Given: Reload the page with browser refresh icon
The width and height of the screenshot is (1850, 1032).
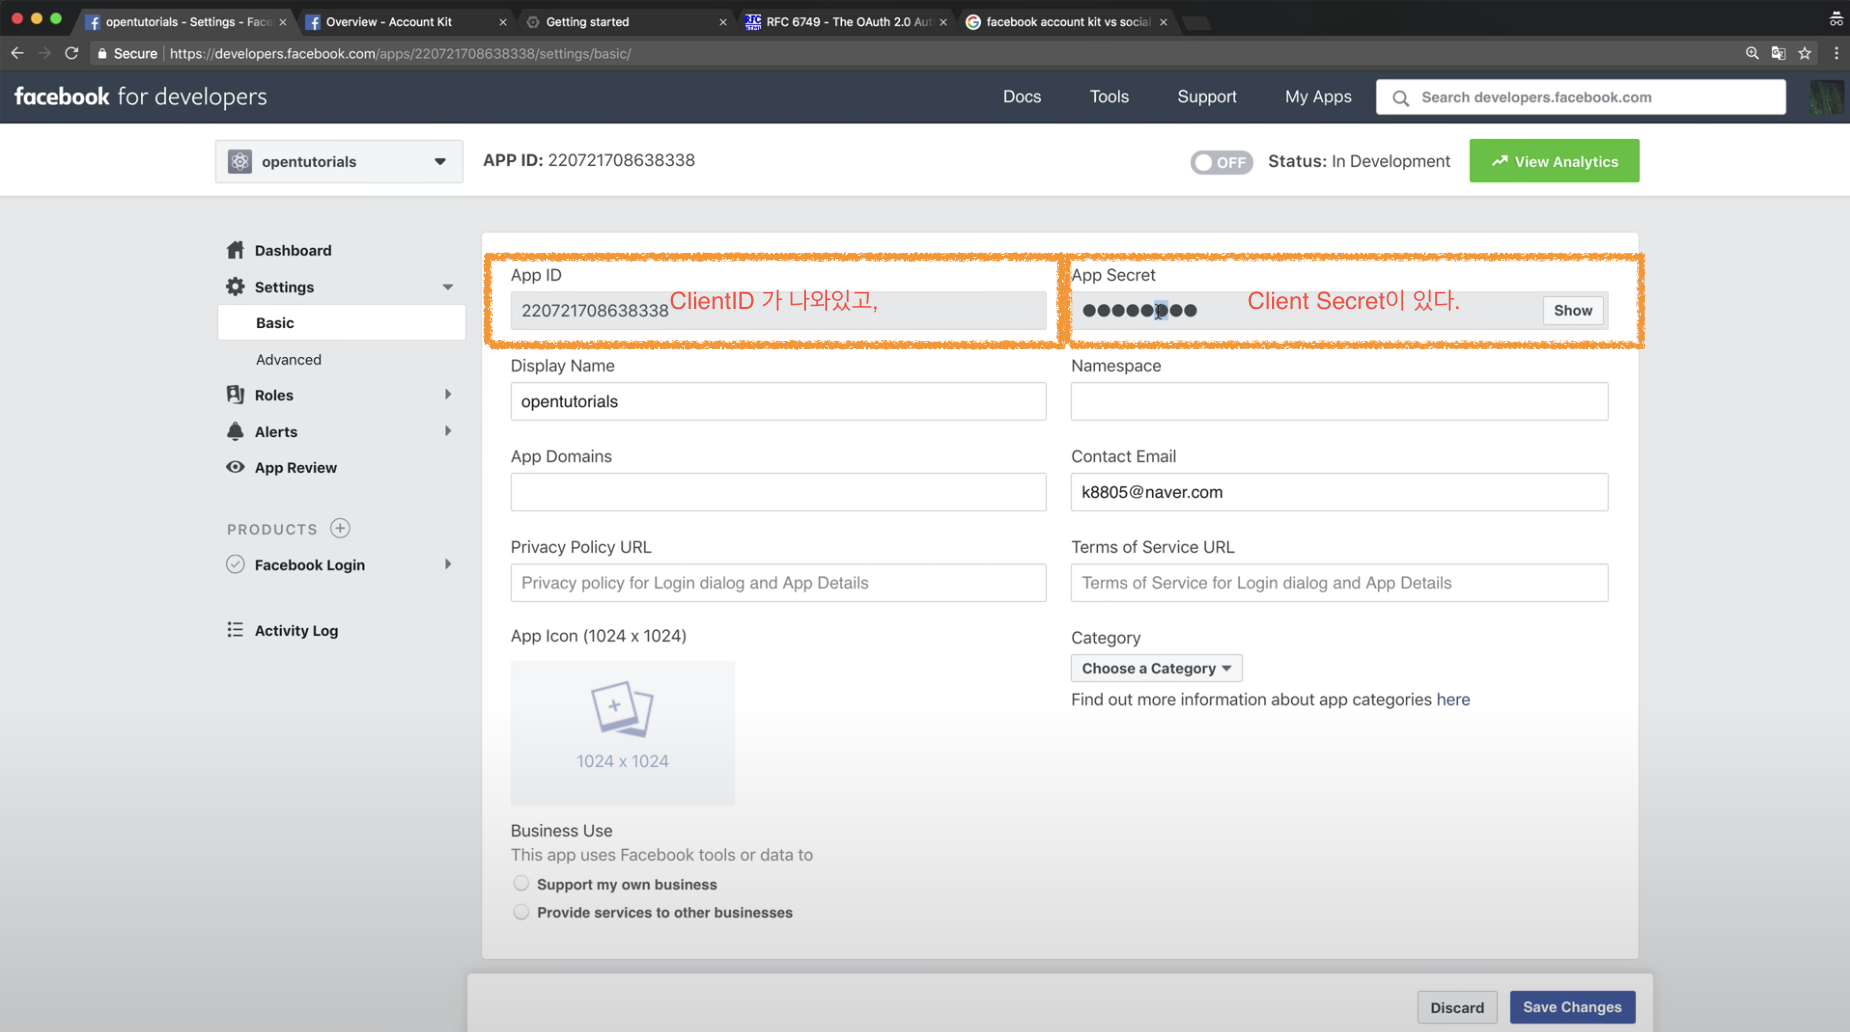Looking at the screenshot, I should (72, 53).
